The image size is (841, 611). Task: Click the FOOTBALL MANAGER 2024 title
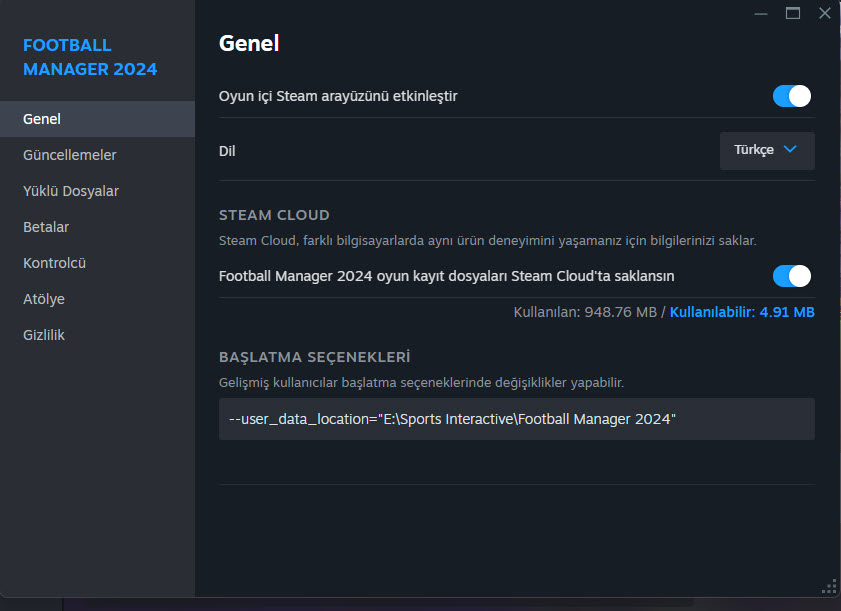click(90, 58)
